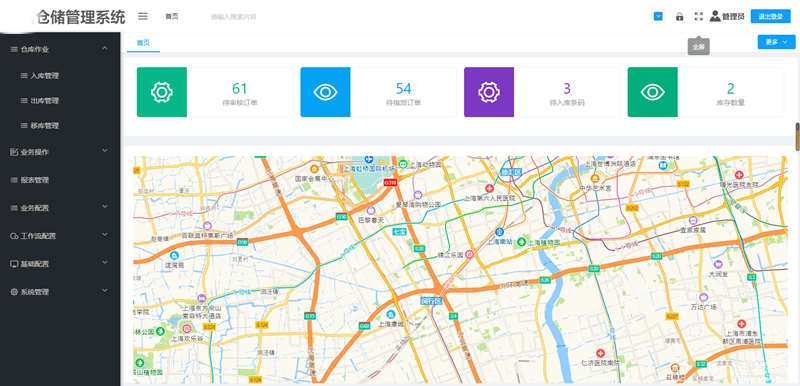
Task: Open the purple gear card for 待入库条码
Action: (489, 92)
